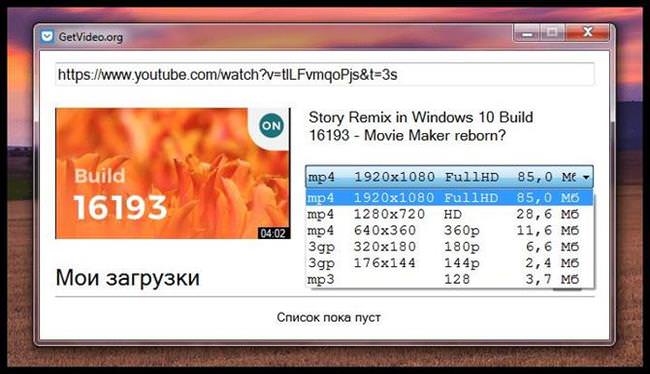The height and width of the screenshot is (374, 650).
Task: Click the Build 16193 video thumbnail
Action: 173,173
